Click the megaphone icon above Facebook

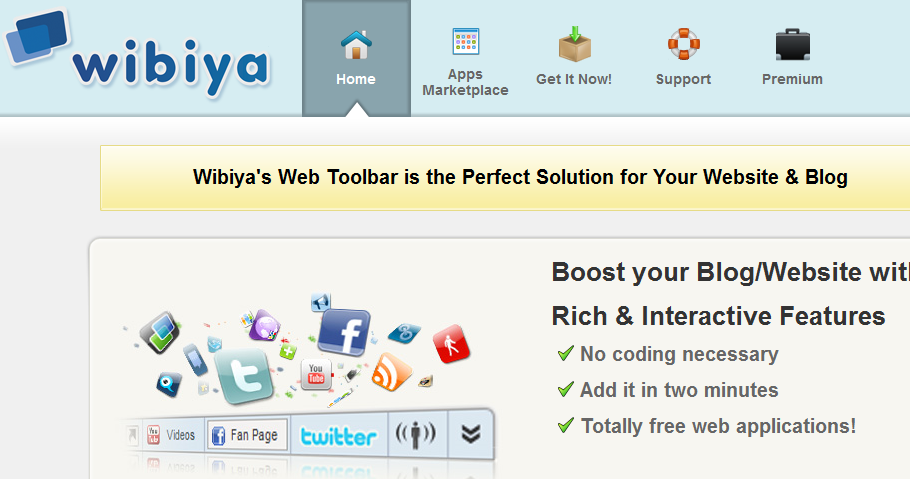[x=321, y=302]
